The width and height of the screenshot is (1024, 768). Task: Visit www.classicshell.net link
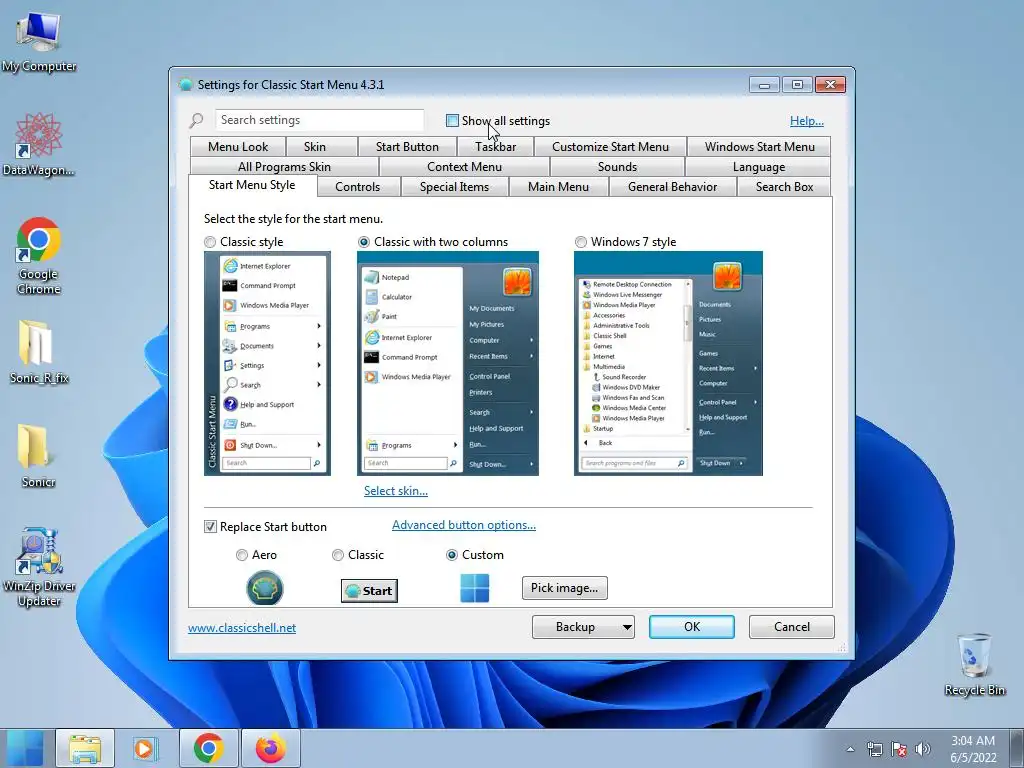tap(242, 628)
